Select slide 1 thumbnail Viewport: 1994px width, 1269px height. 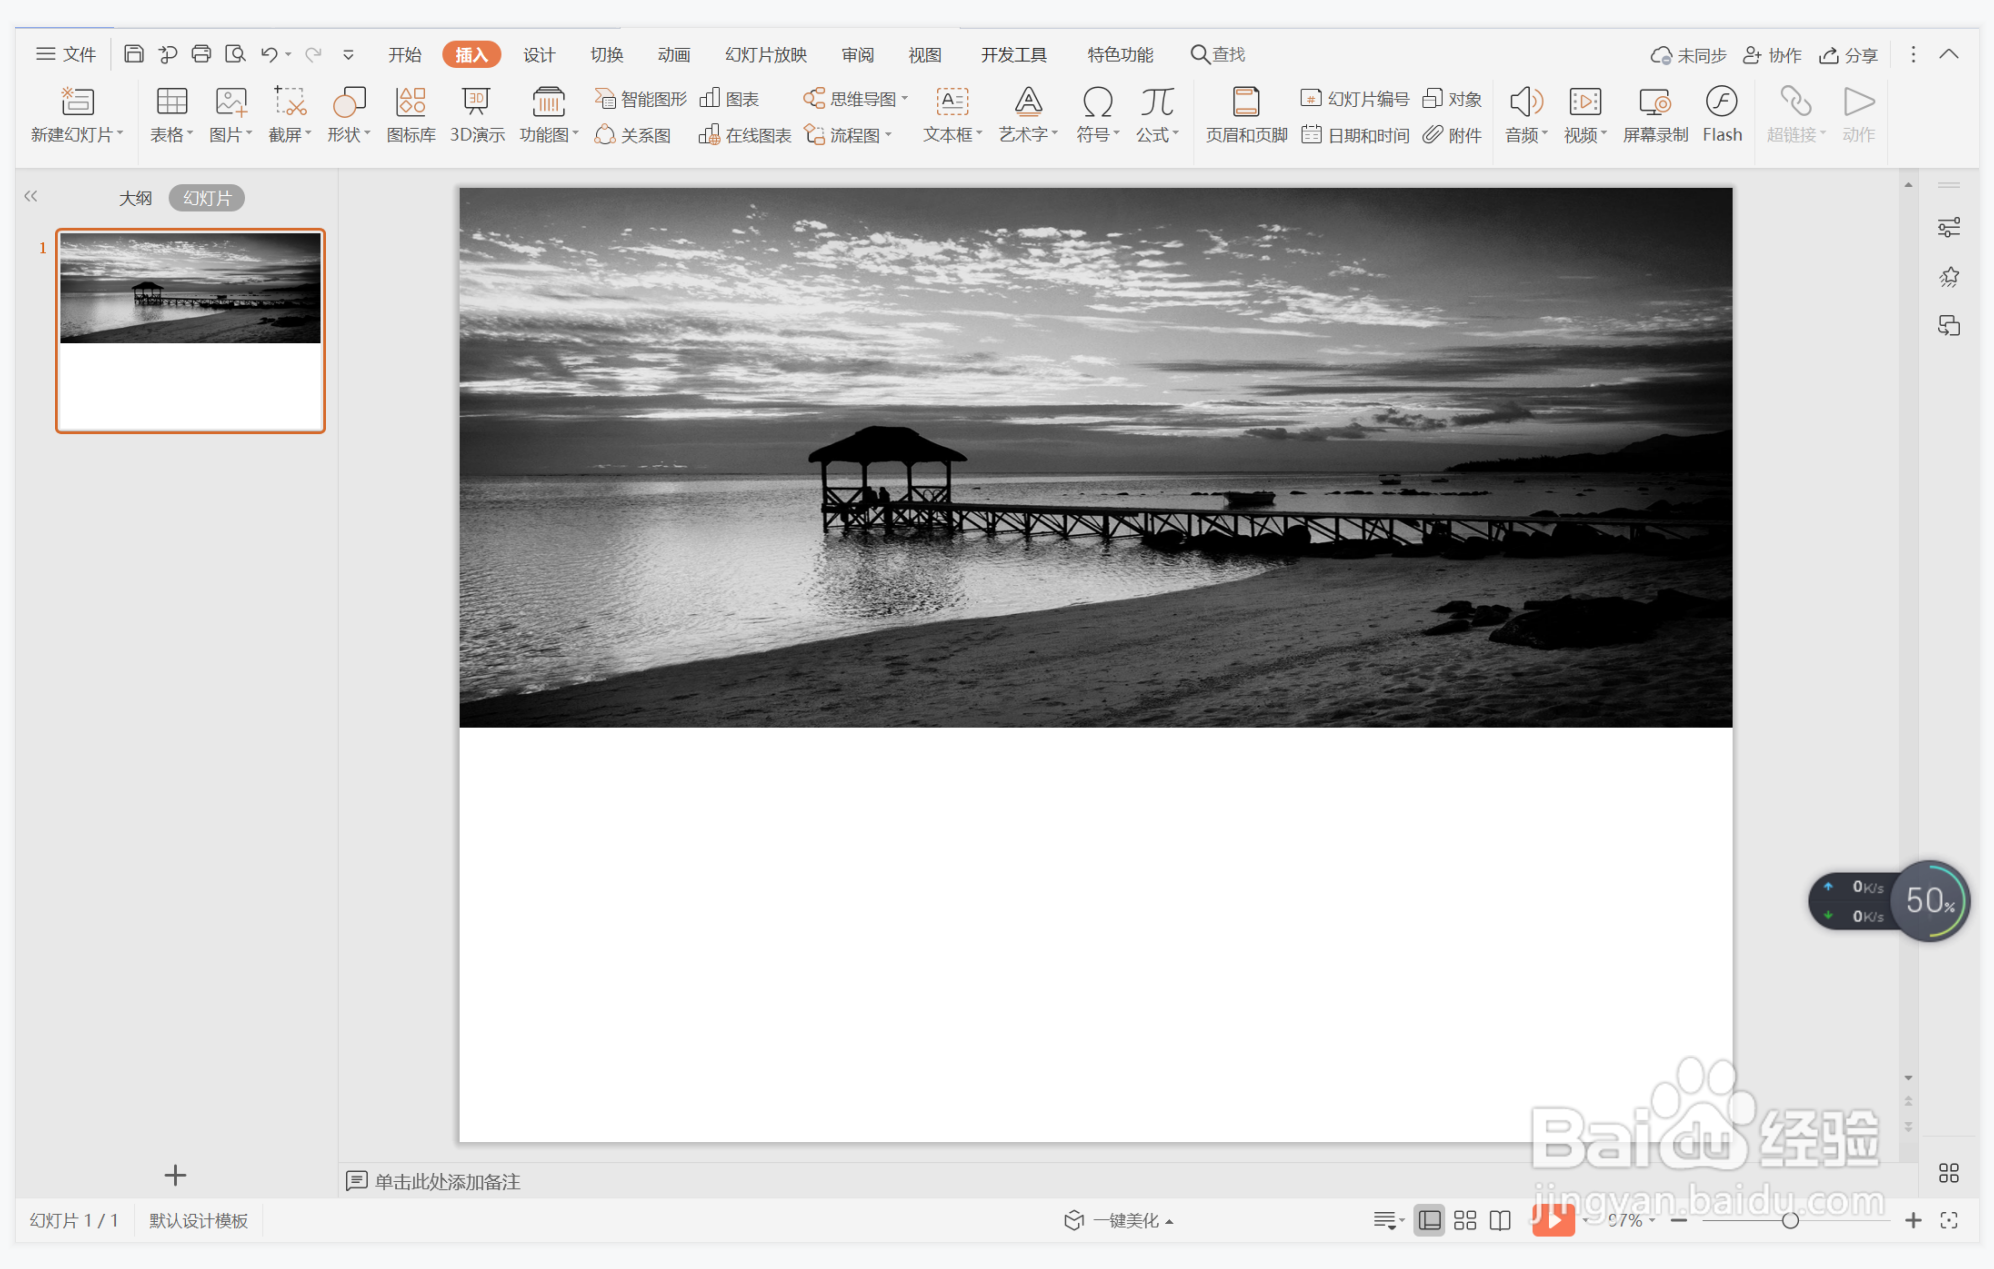click(x=190, y=330)
